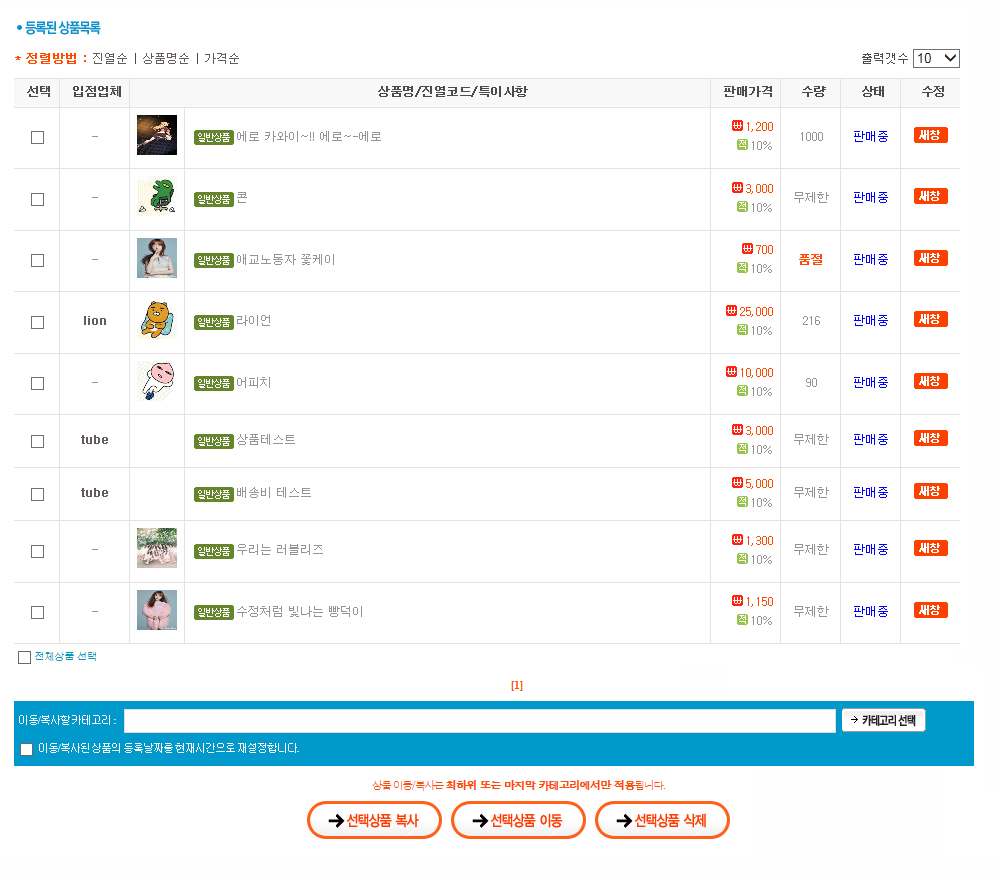1000x880 pixels.
Task: Toggle the 전체상품 선택 checkbox
Action: click(25, 657)
